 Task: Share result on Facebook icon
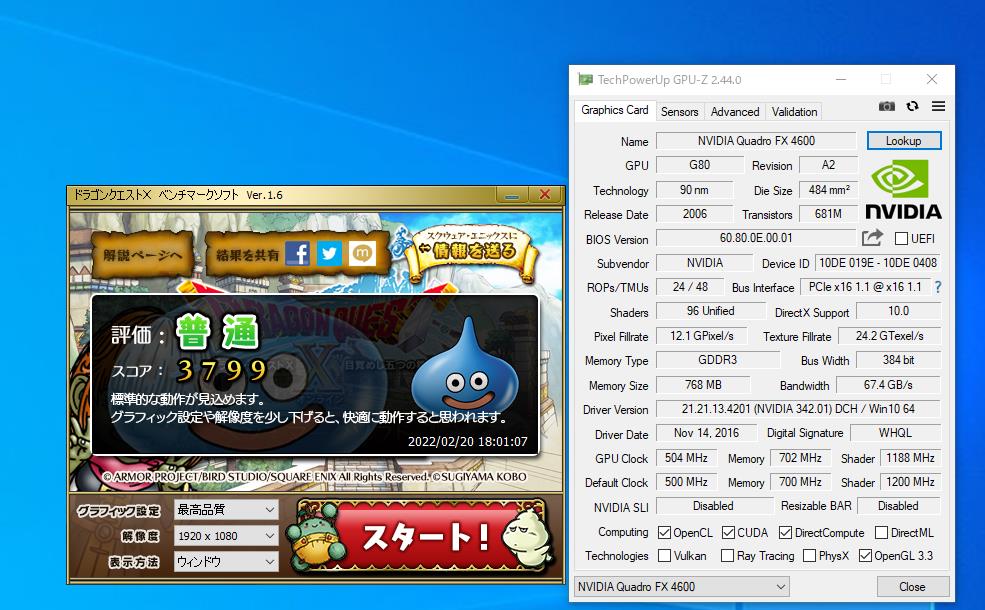[x=297, y=254]
